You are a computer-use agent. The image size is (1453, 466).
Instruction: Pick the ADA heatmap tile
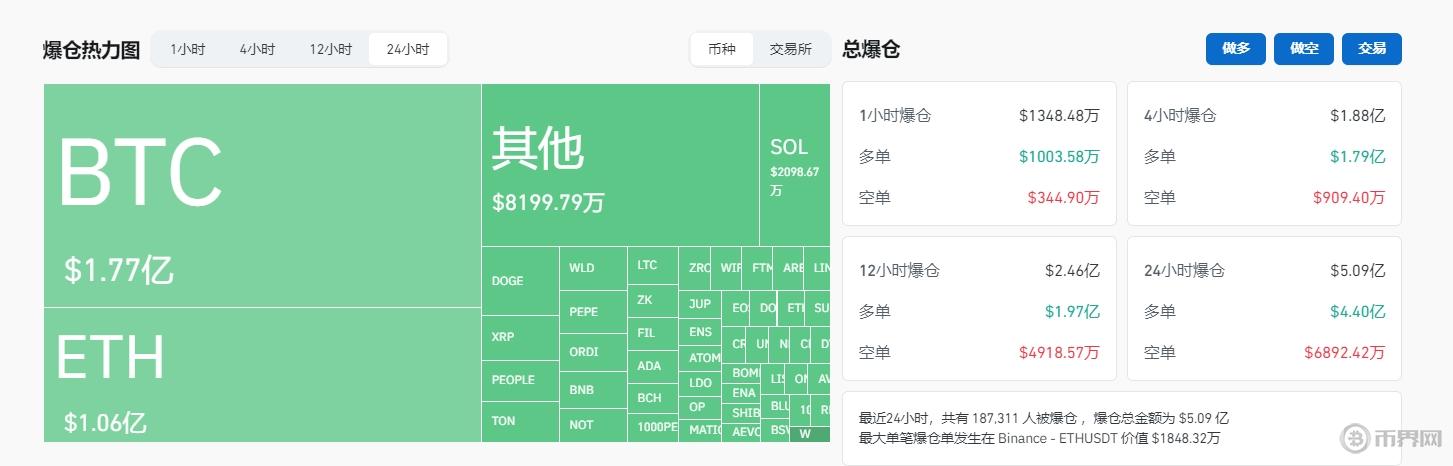point(653,366)
